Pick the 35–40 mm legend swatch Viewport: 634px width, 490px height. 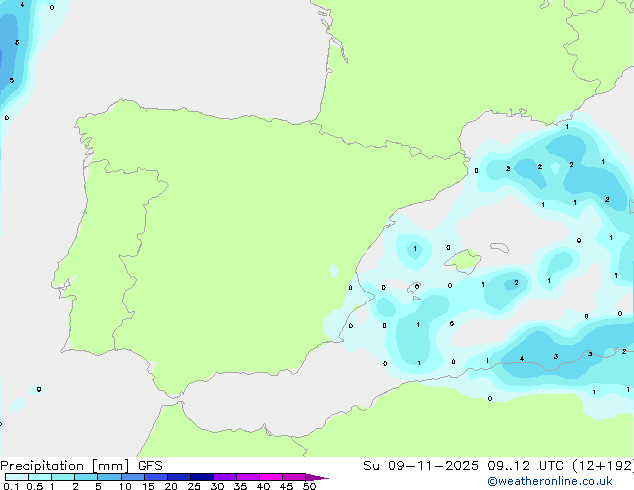pyautogui.click(x=248, y=477)
